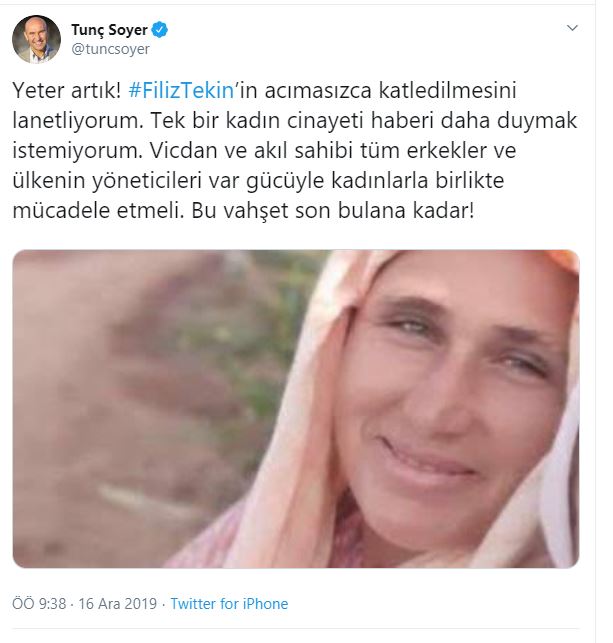This screenshot has height=643, width=613.
Task: Follow the #FilizTekin hashtag
Action: click(x=181, y=91)
